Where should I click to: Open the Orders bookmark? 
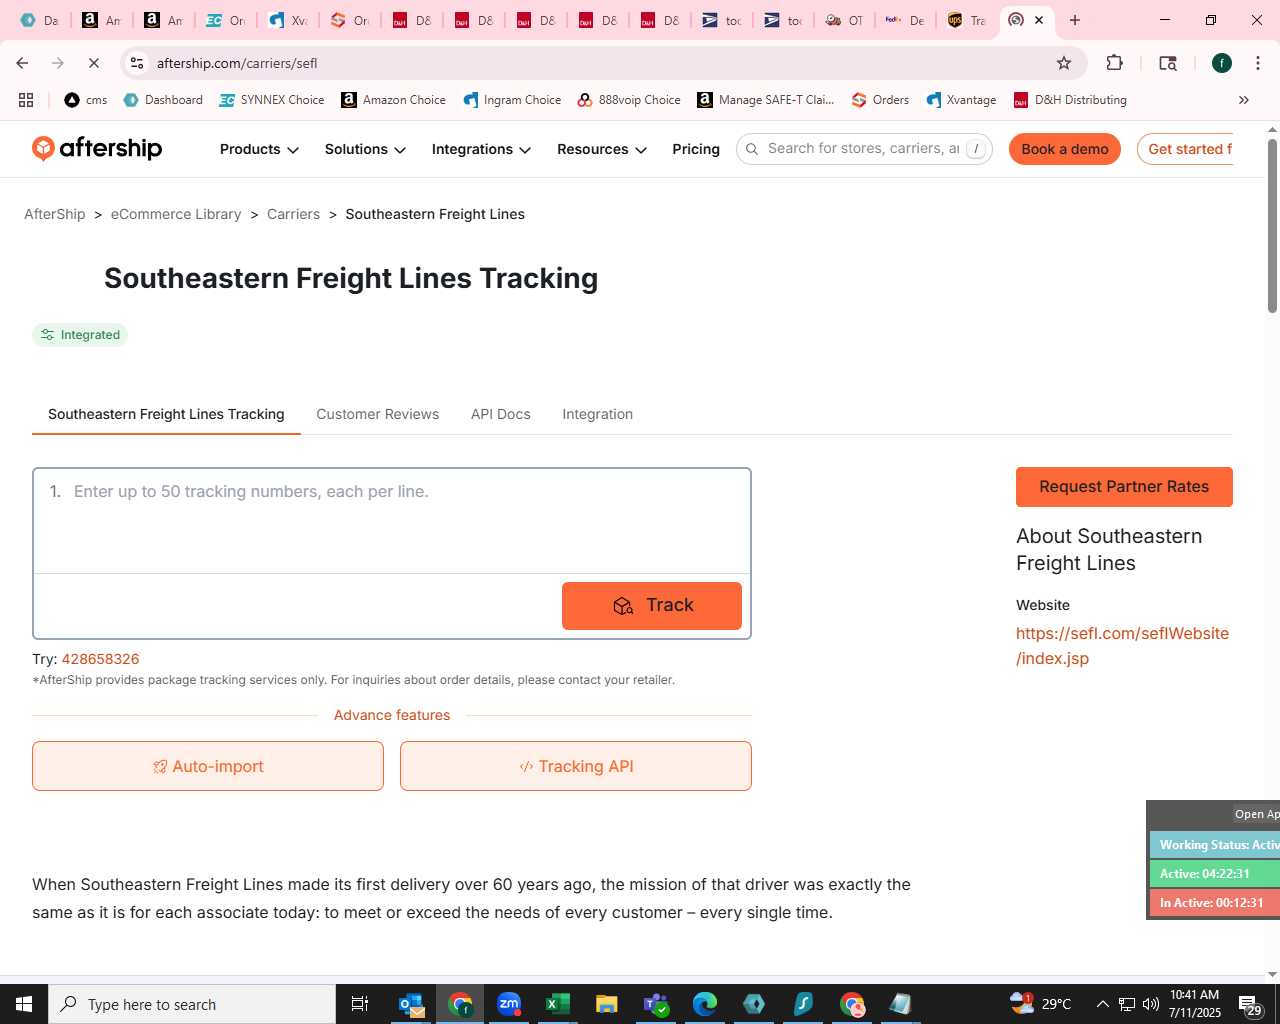(x=880, y=100)
